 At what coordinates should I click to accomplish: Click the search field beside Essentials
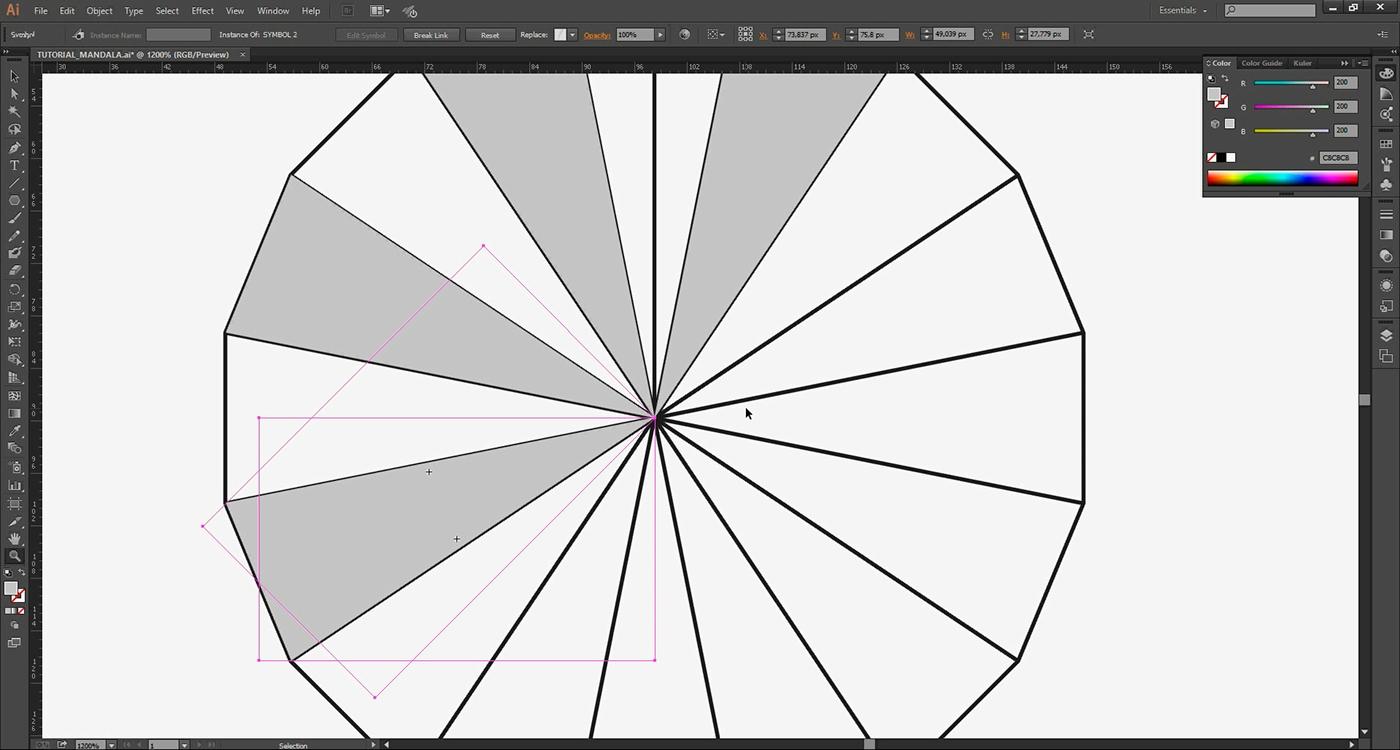coord(1270,10)
